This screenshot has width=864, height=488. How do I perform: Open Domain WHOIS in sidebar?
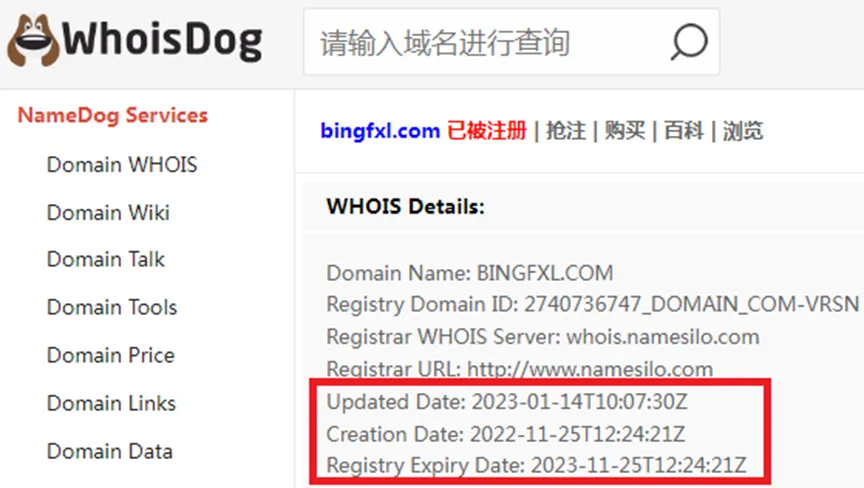click(x=122, y=165)
